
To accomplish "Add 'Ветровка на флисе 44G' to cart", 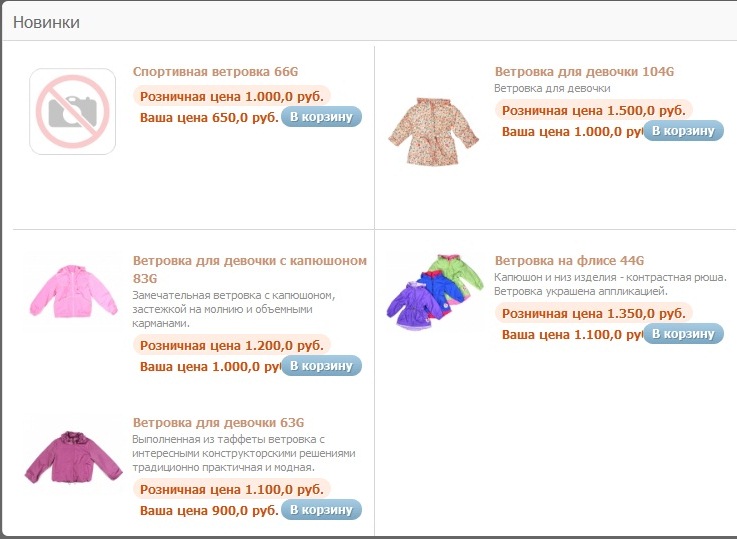I will (x=682, y=334).
